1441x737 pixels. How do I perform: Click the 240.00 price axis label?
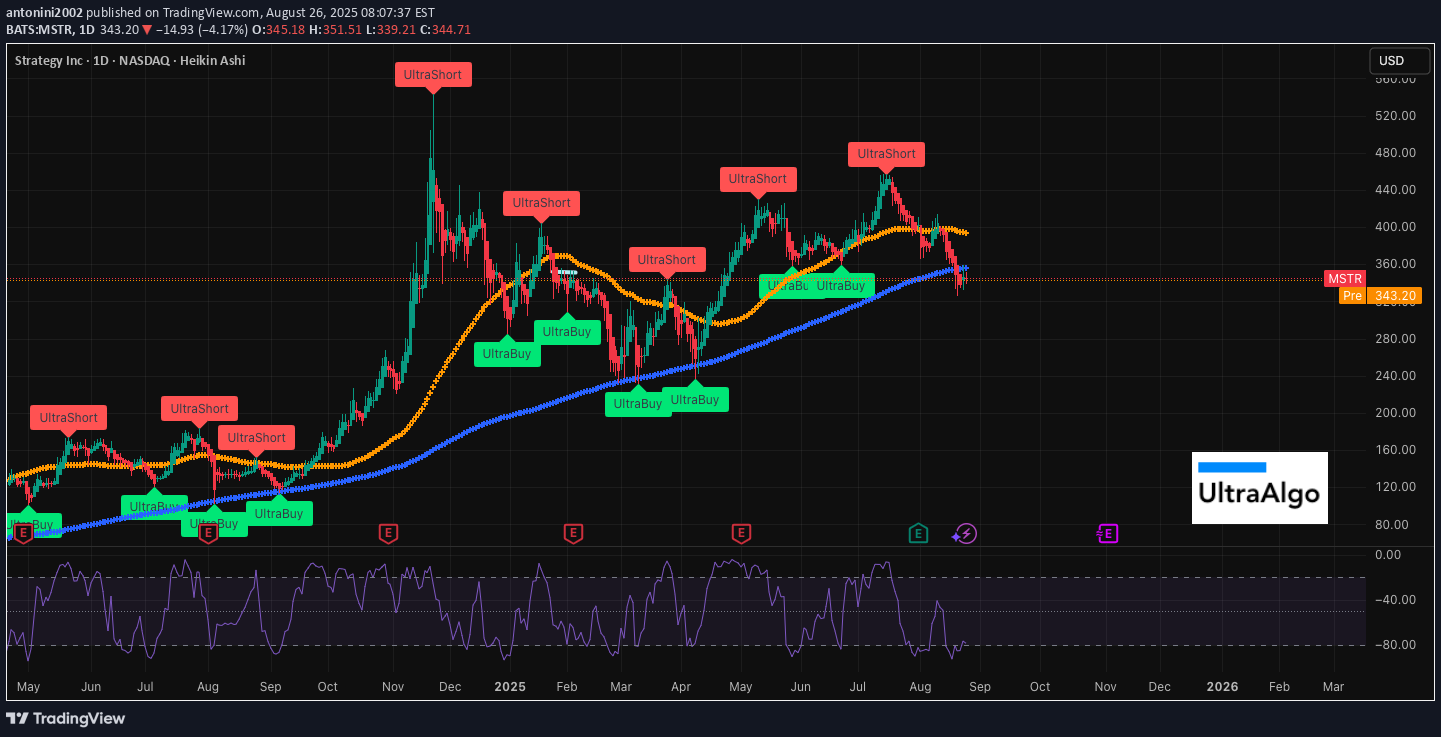(x=1393, y=376)
